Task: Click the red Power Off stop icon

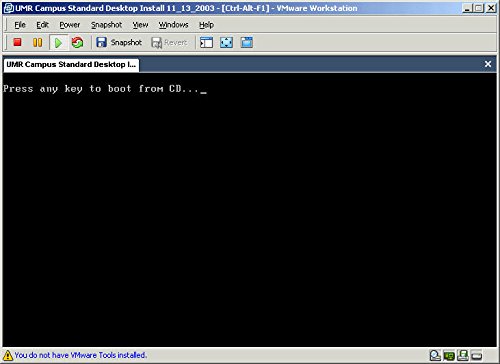Action: coord(17,42)
